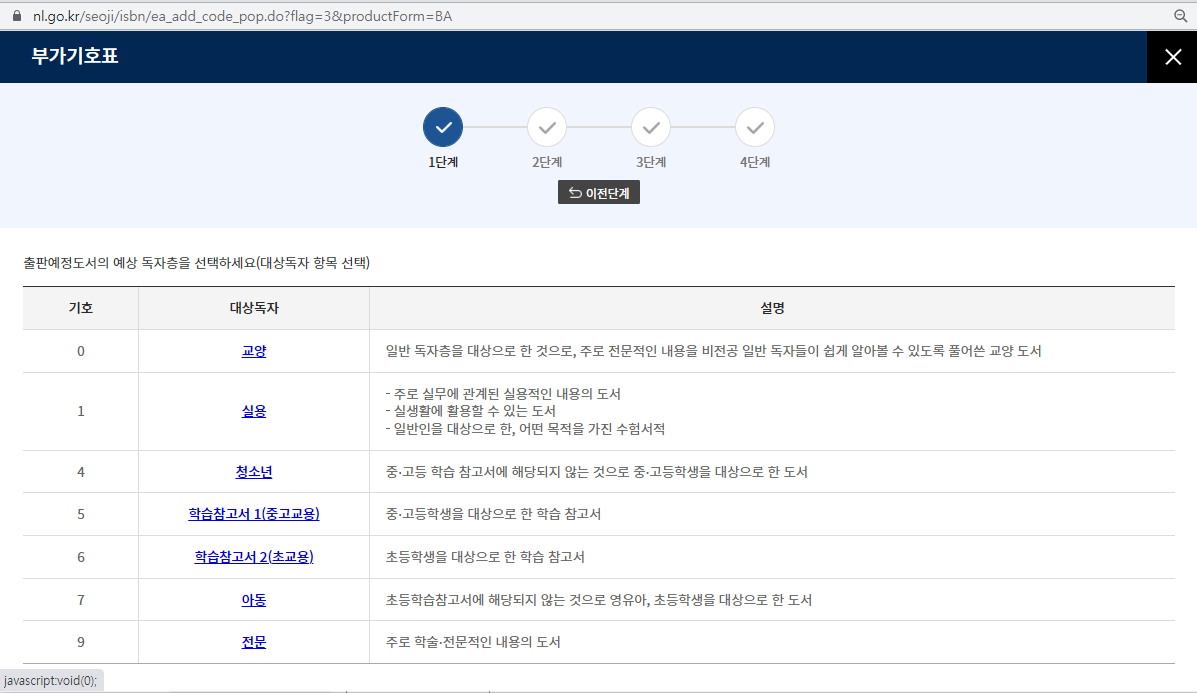Click code cell 6 in 초교용 row
Screen dimensions: 1197x693
(80, 557)
